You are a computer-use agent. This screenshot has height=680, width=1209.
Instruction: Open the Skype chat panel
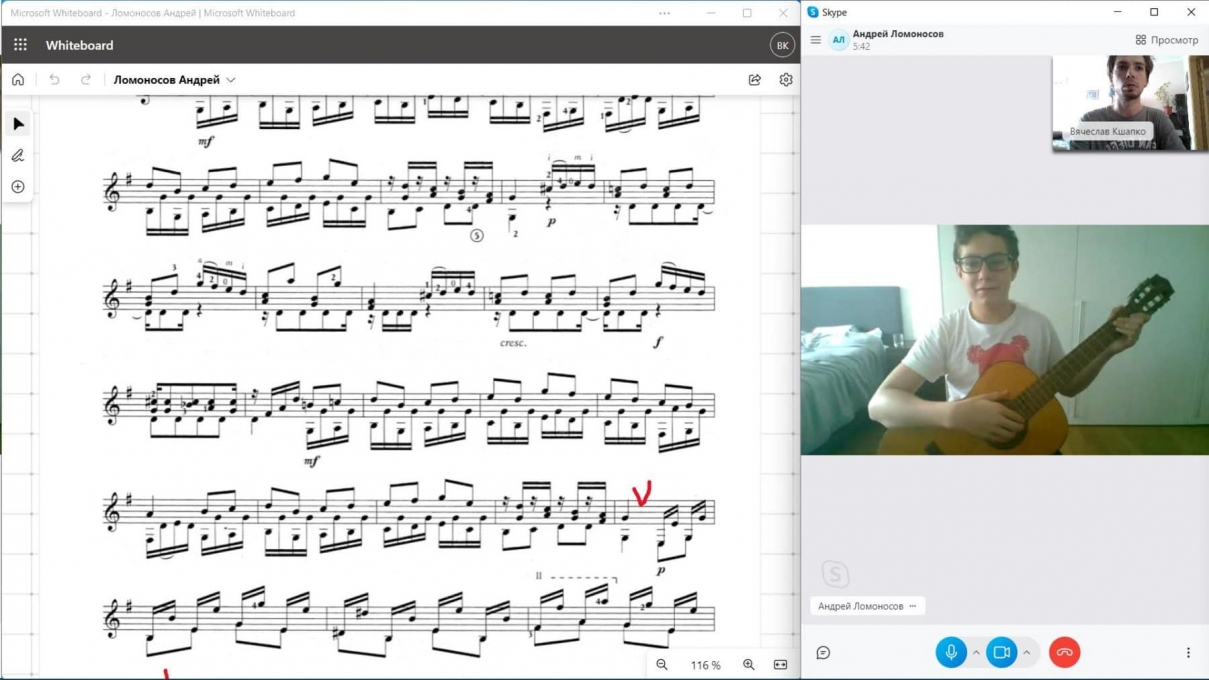(x=823, y=653)
